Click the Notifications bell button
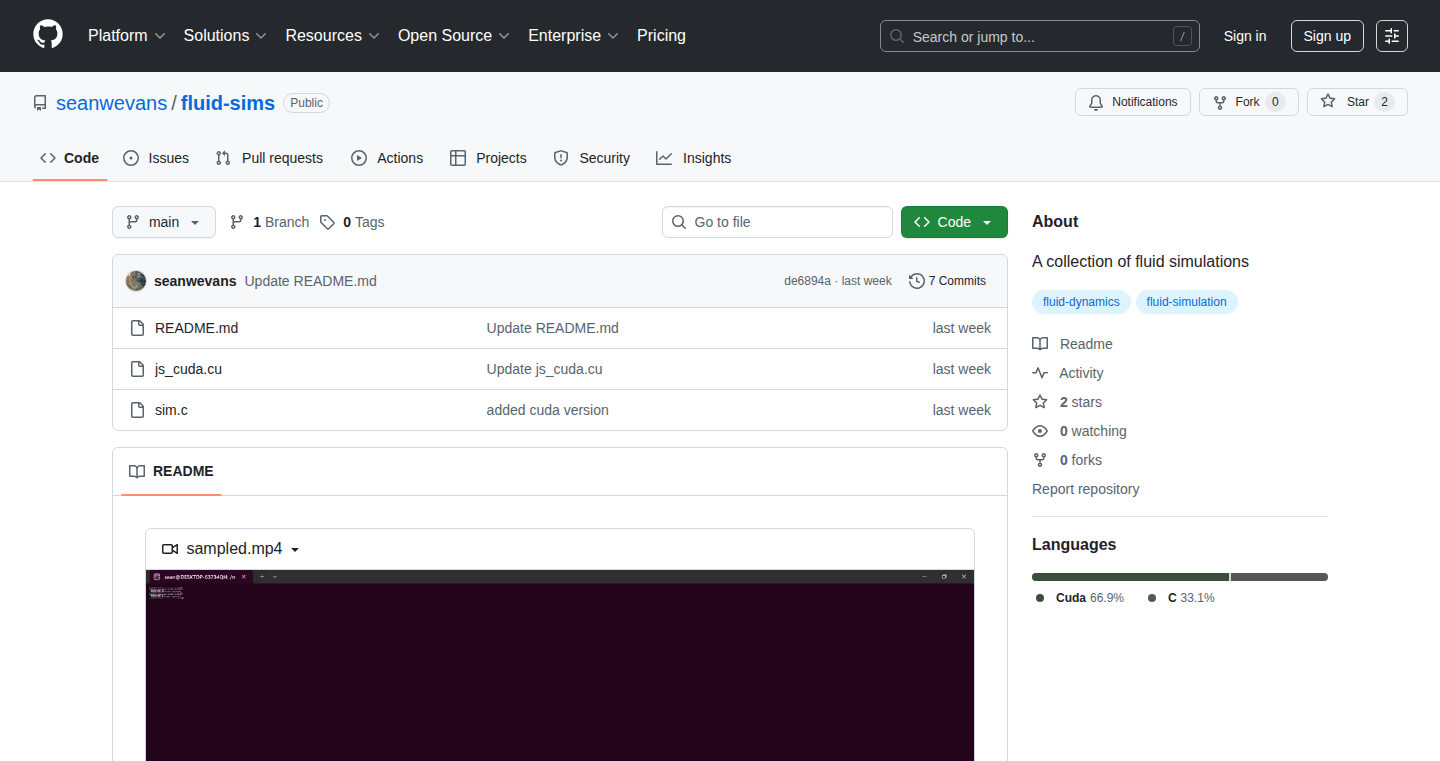The width and height of the screenshot is (1440, 761). (x=1133, y=102)
